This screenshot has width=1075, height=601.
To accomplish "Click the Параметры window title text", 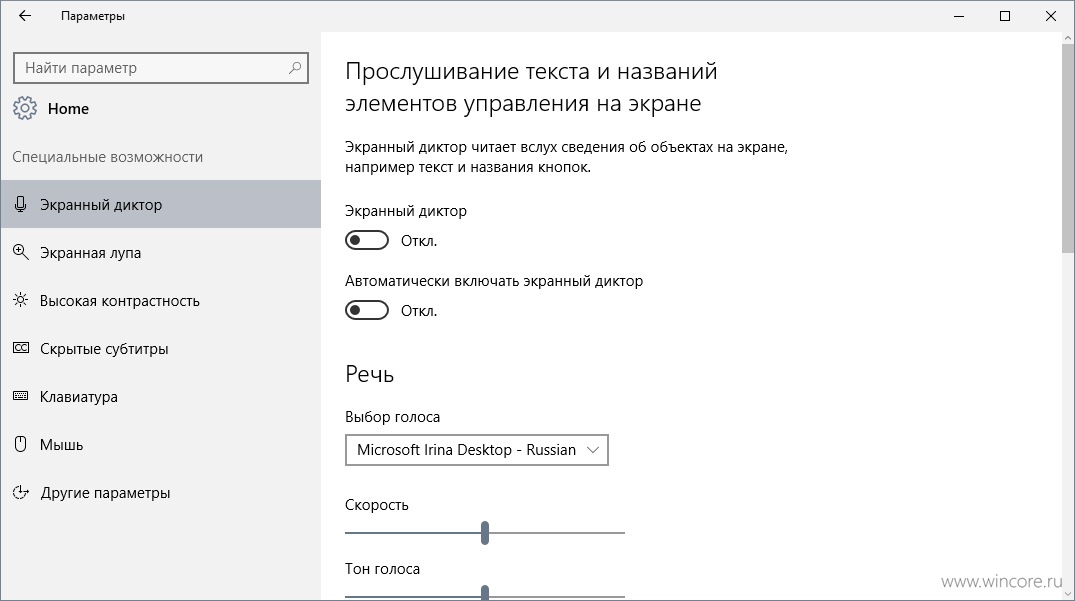I will [x=93, y=16].
